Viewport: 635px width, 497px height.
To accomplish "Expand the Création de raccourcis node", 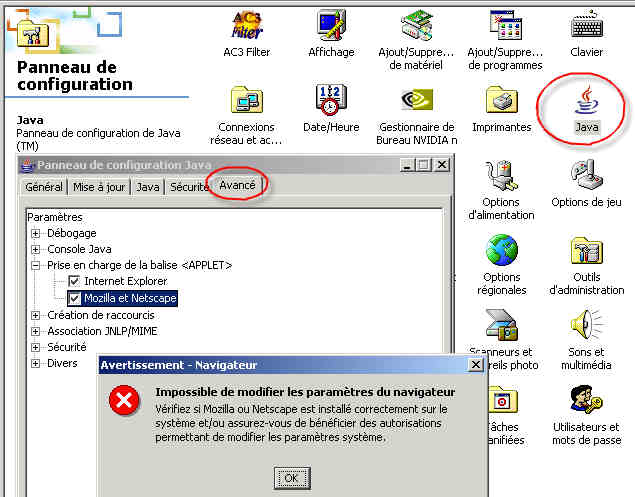I will [x=36, y=315].
